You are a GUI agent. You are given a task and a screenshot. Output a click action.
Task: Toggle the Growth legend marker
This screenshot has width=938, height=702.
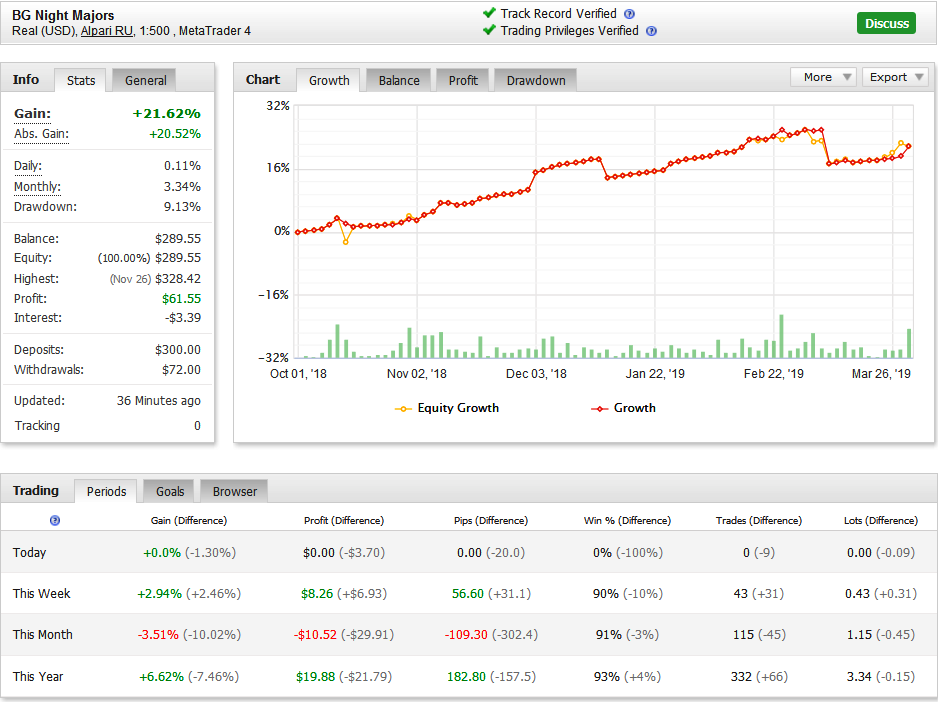599,409
